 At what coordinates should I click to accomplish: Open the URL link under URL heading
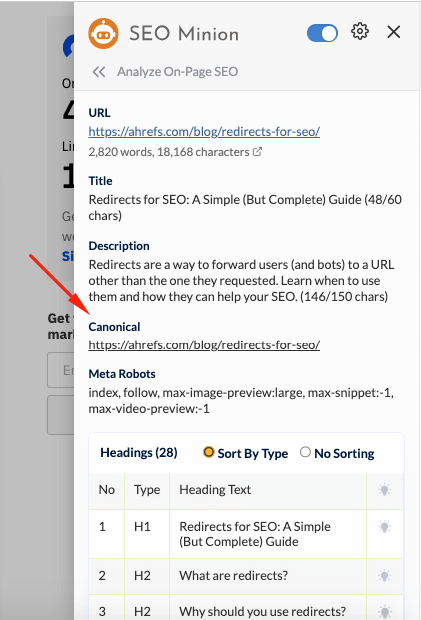204,131
